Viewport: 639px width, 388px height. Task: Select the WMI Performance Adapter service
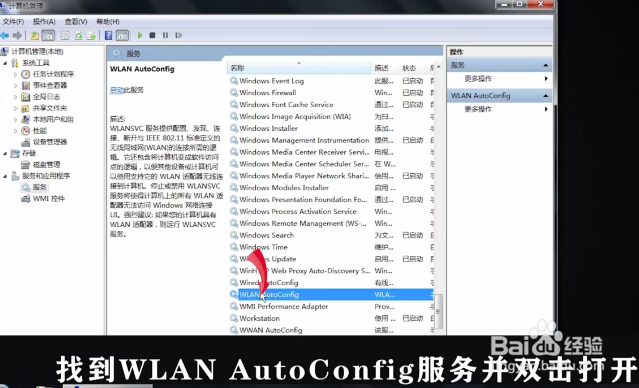(330, 306)
